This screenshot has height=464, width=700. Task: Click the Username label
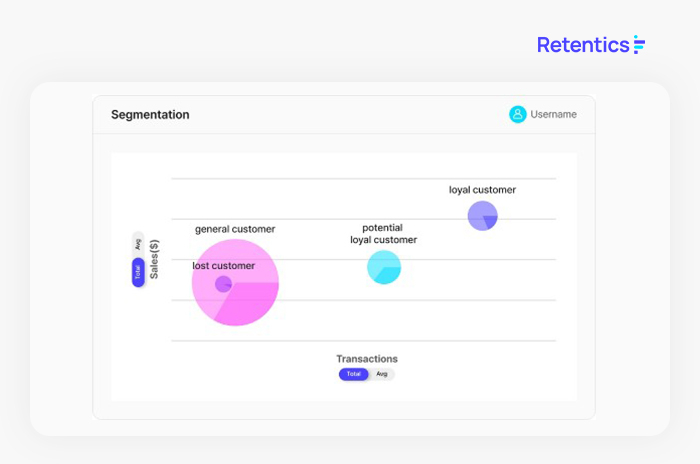coord(553,114)
